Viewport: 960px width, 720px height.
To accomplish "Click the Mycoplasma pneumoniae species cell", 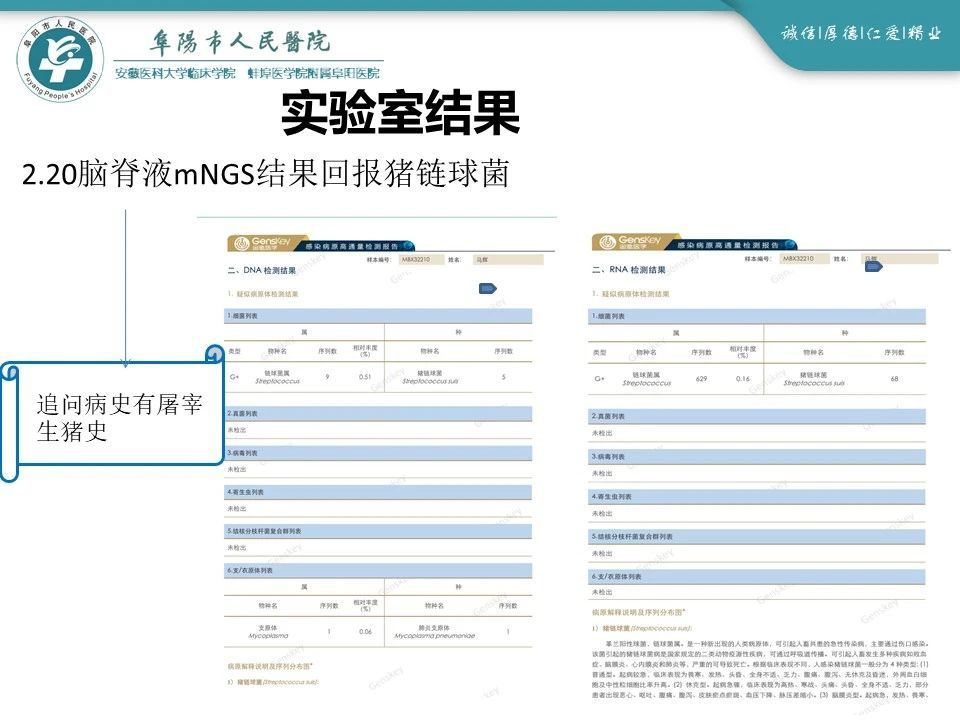I will coord(435,632).
